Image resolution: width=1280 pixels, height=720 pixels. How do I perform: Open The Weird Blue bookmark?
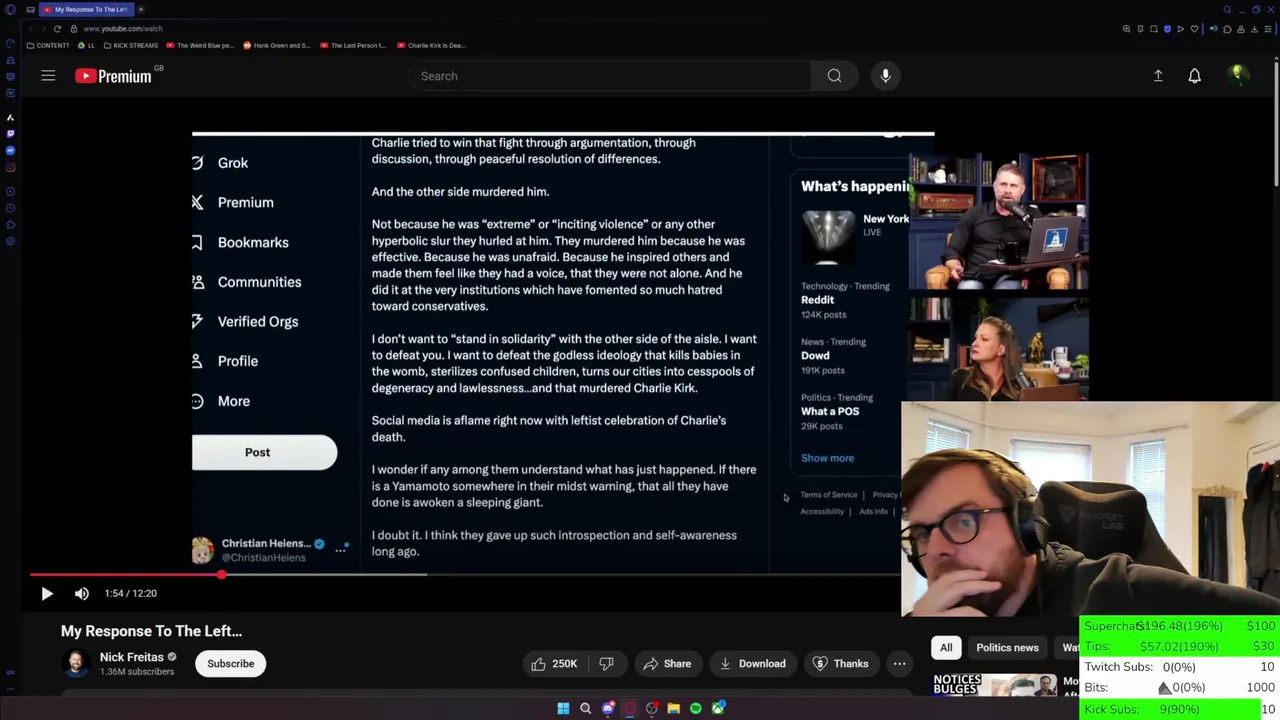(200, 45)
